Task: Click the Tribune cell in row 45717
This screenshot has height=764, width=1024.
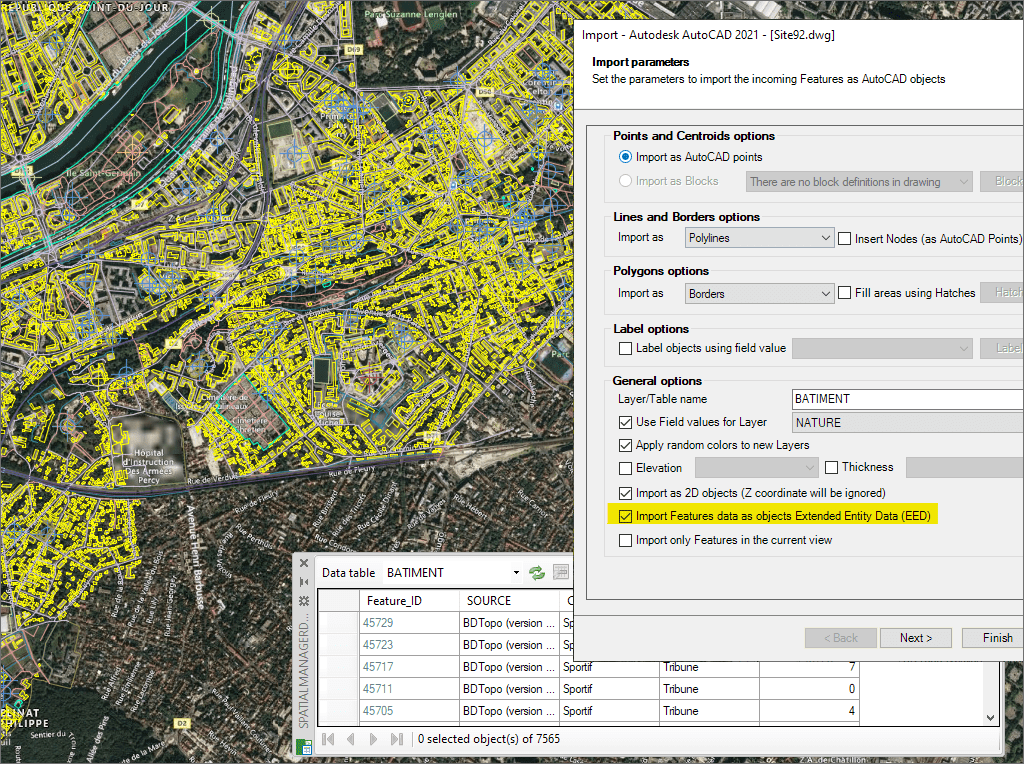Action: [x=709, y=667]
